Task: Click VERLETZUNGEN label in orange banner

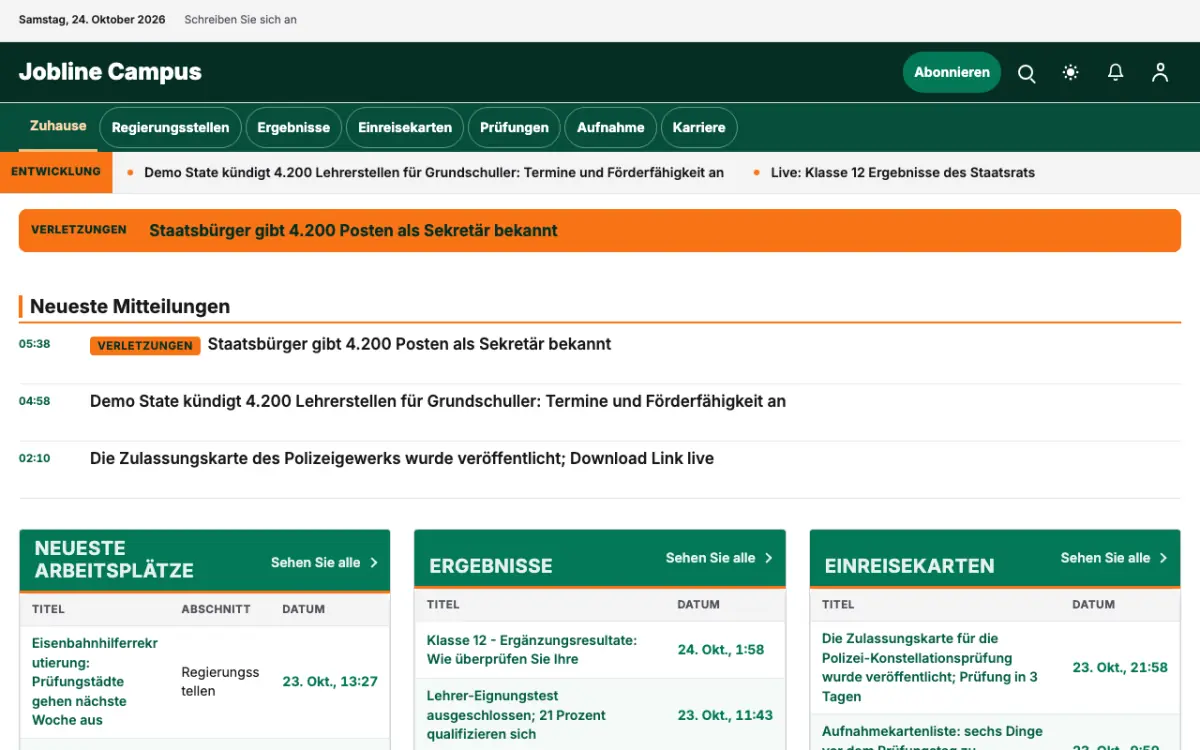Action: click(x=79, y=230)
